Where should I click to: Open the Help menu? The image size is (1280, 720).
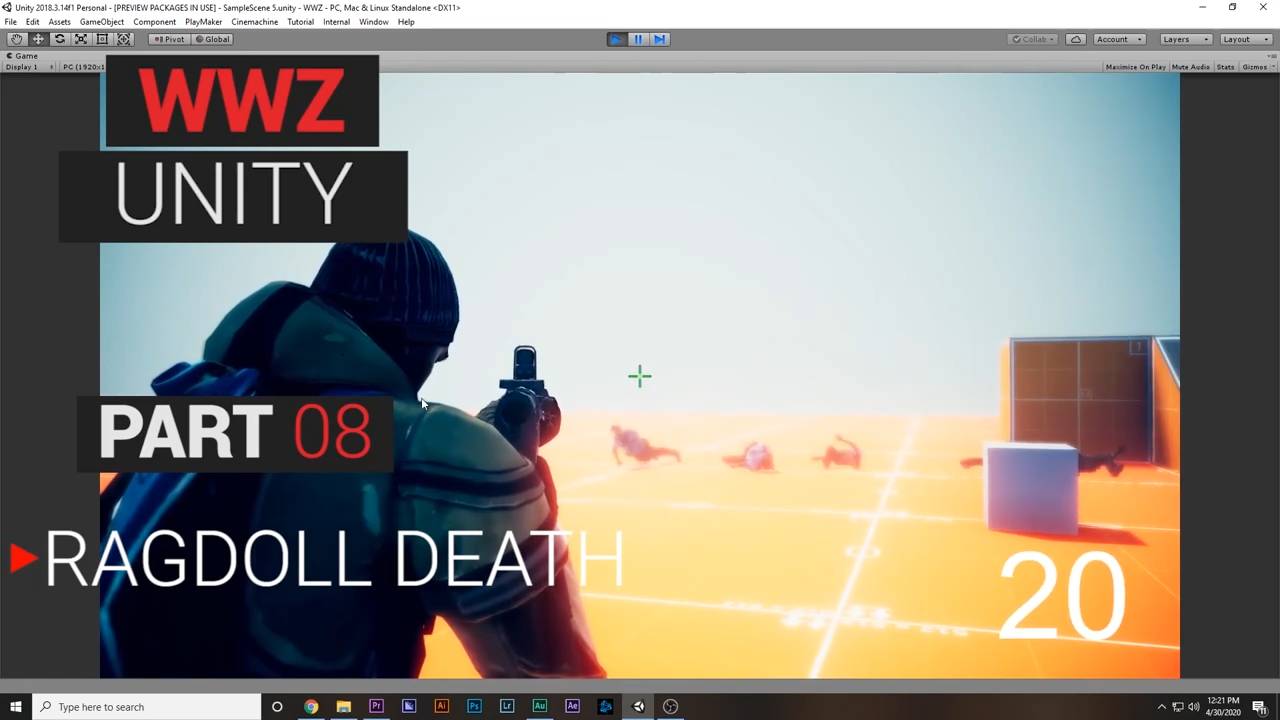(406, 22)
